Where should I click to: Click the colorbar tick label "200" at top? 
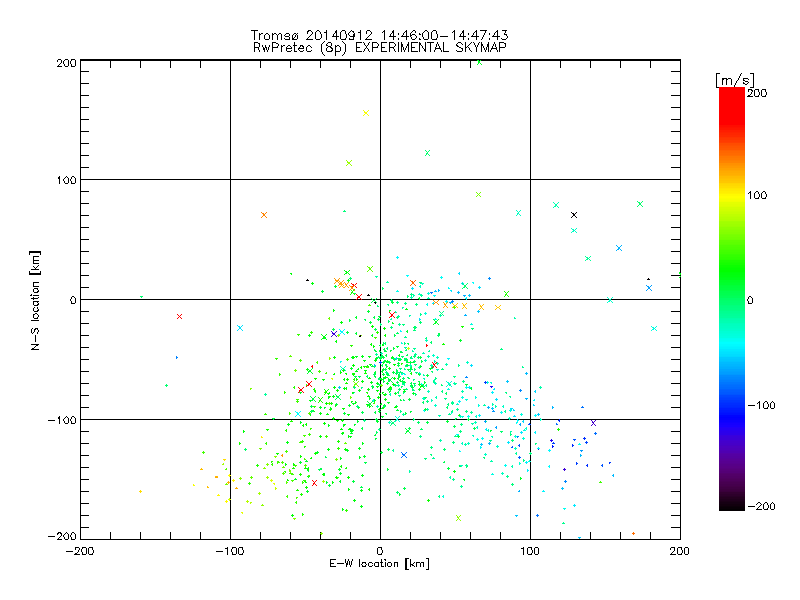point(757,93)
